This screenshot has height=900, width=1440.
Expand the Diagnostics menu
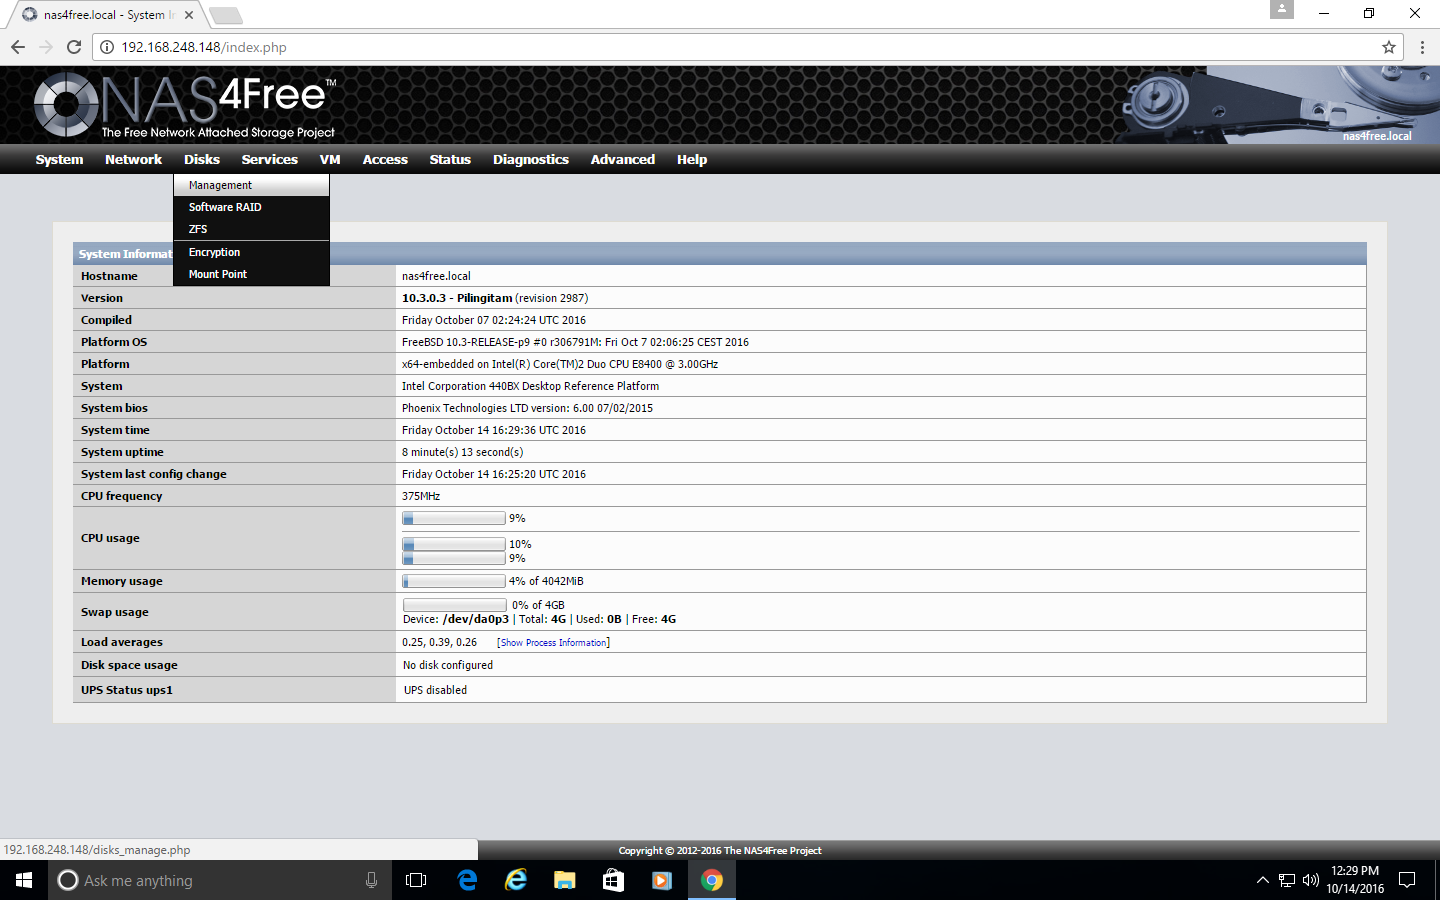pos(530,159)
